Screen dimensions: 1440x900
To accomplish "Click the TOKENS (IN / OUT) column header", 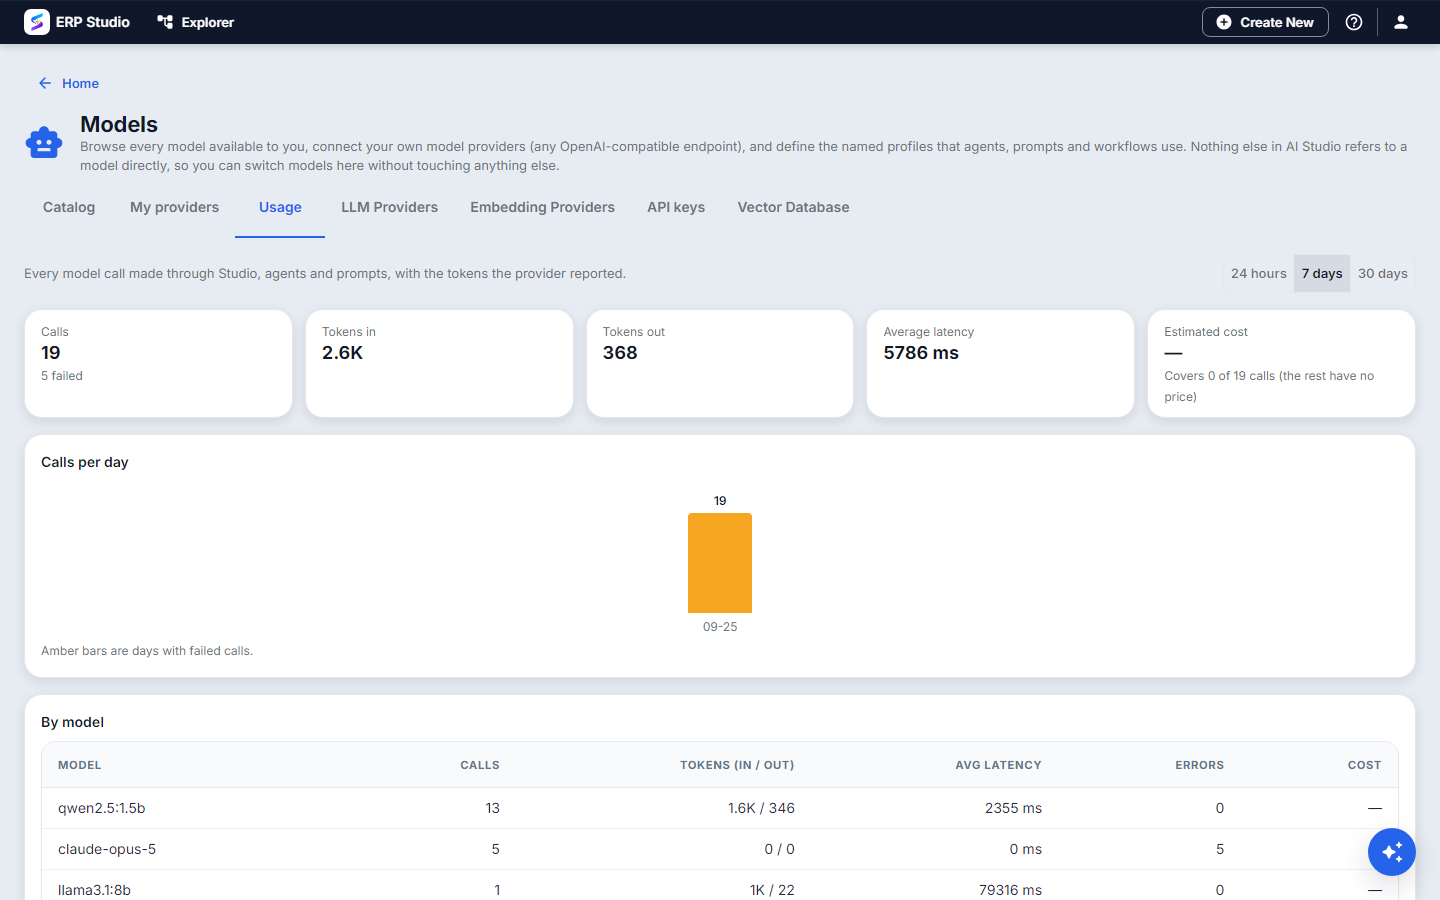I will point(737,765).
